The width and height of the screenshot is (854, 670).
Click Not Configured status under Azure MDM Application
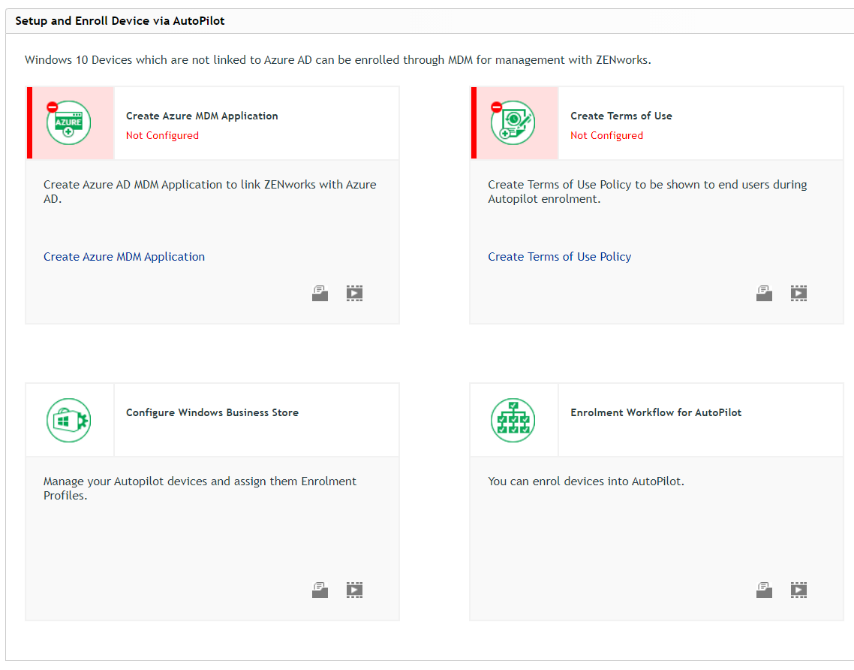162,136
